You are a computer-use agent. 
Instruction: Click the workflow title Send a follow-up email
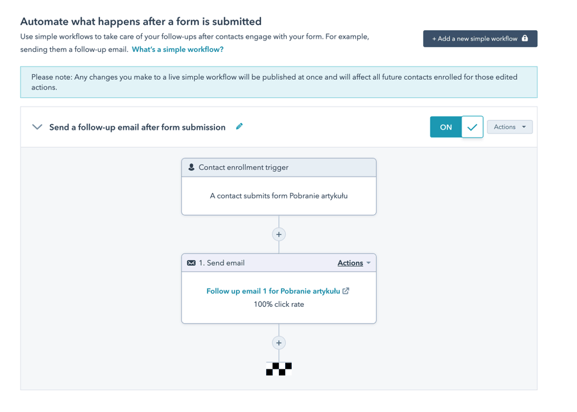pos(137,127)
